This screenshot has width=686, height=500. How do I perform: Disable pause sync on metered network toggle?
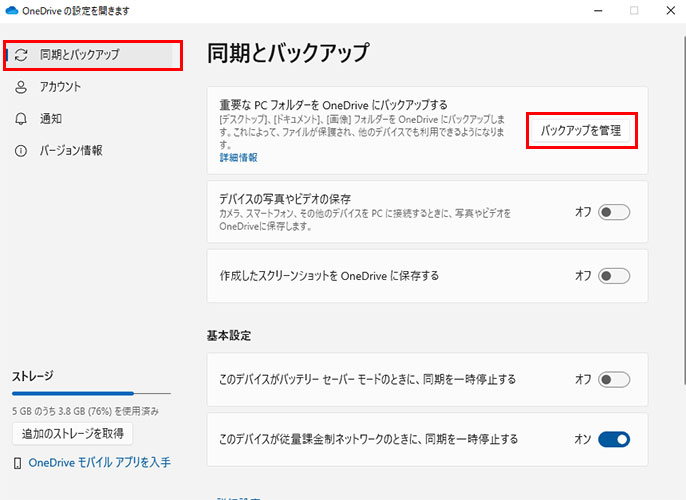coord(614,439)
